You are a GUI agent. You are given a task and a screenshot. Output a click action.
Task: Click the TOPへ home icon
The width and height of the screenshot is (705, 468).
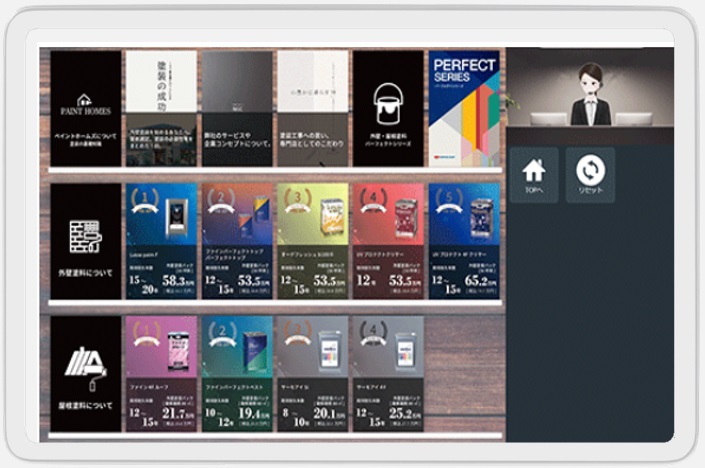534,174
